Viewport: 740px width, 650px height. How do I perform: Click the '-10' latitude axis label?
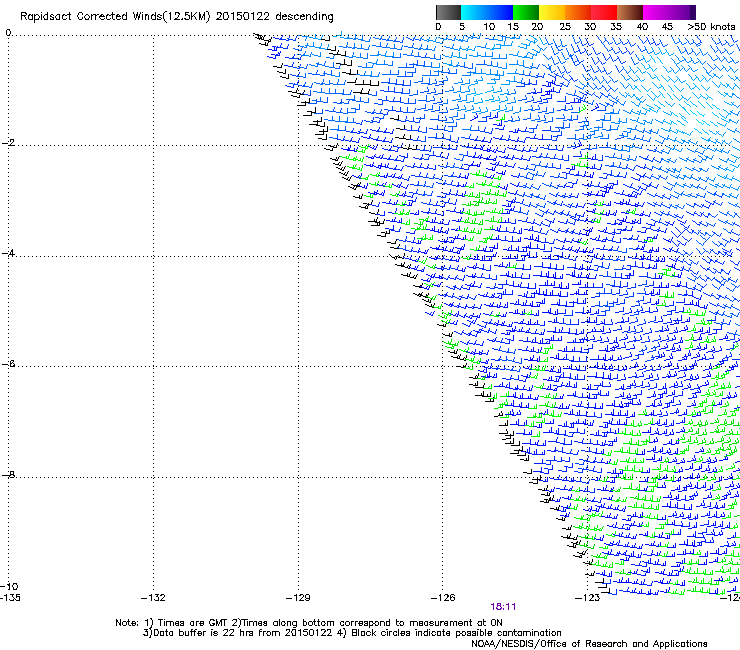(9, 586)
